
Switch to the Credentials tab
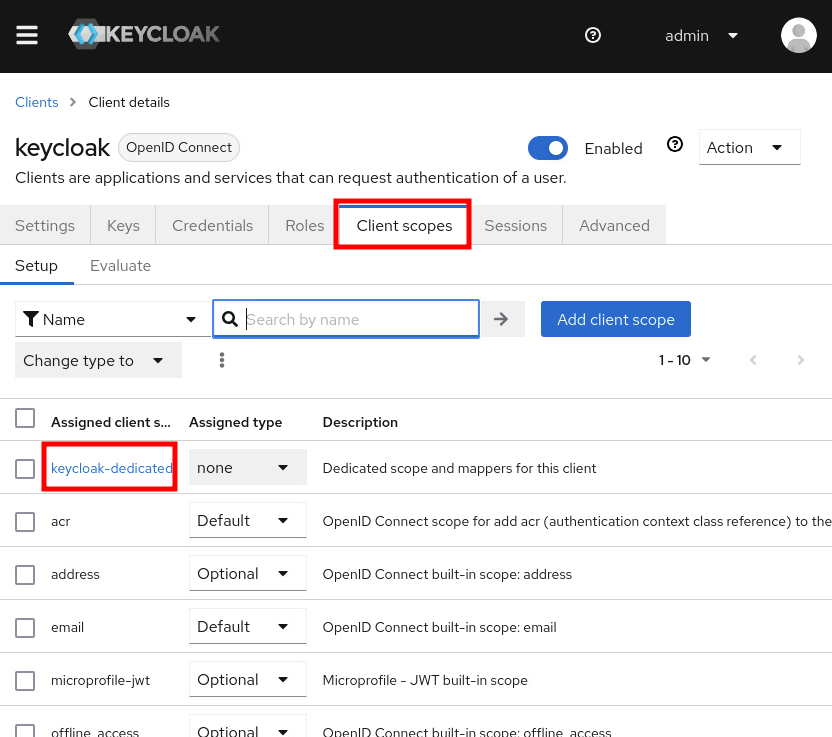212,226
